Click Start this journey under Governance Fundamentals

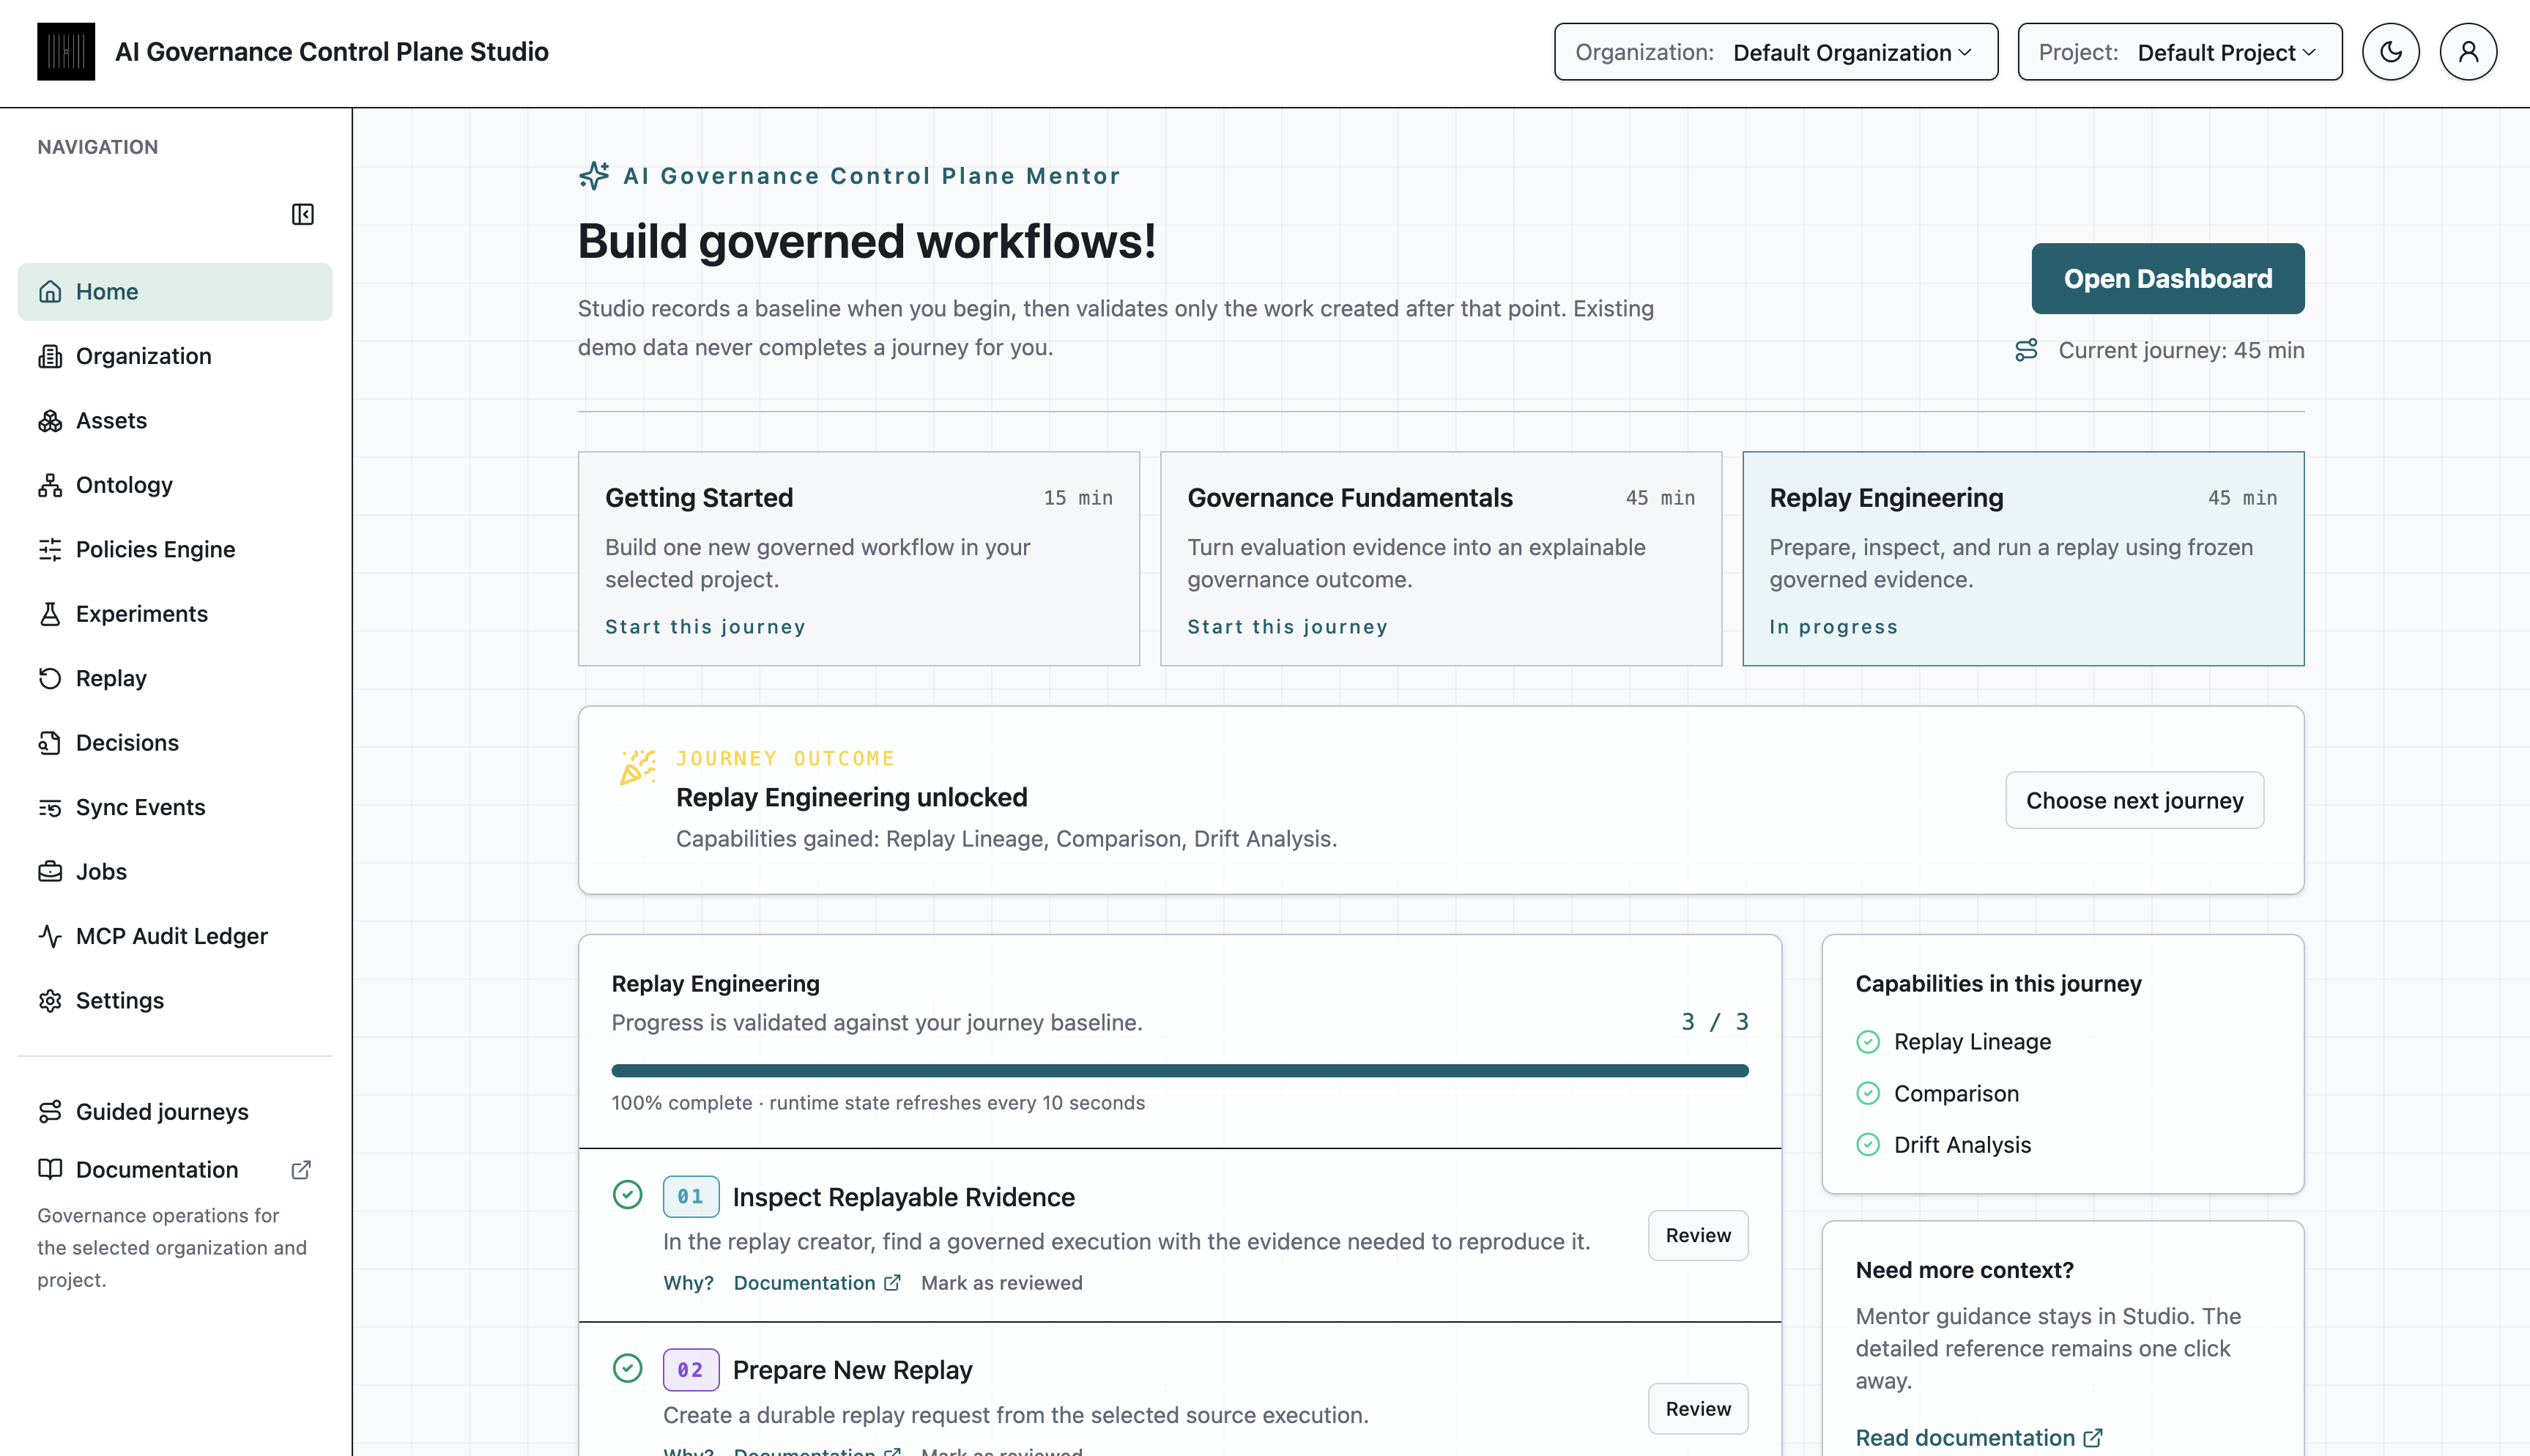tap(1287, 627)
